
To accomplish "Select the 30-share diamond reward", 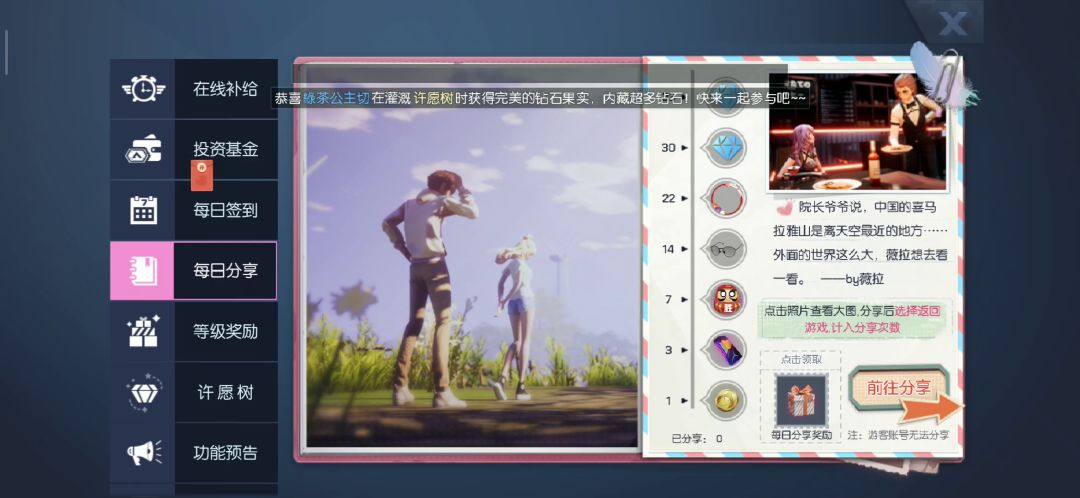I will pyautogui.click(x=725, y=147).
